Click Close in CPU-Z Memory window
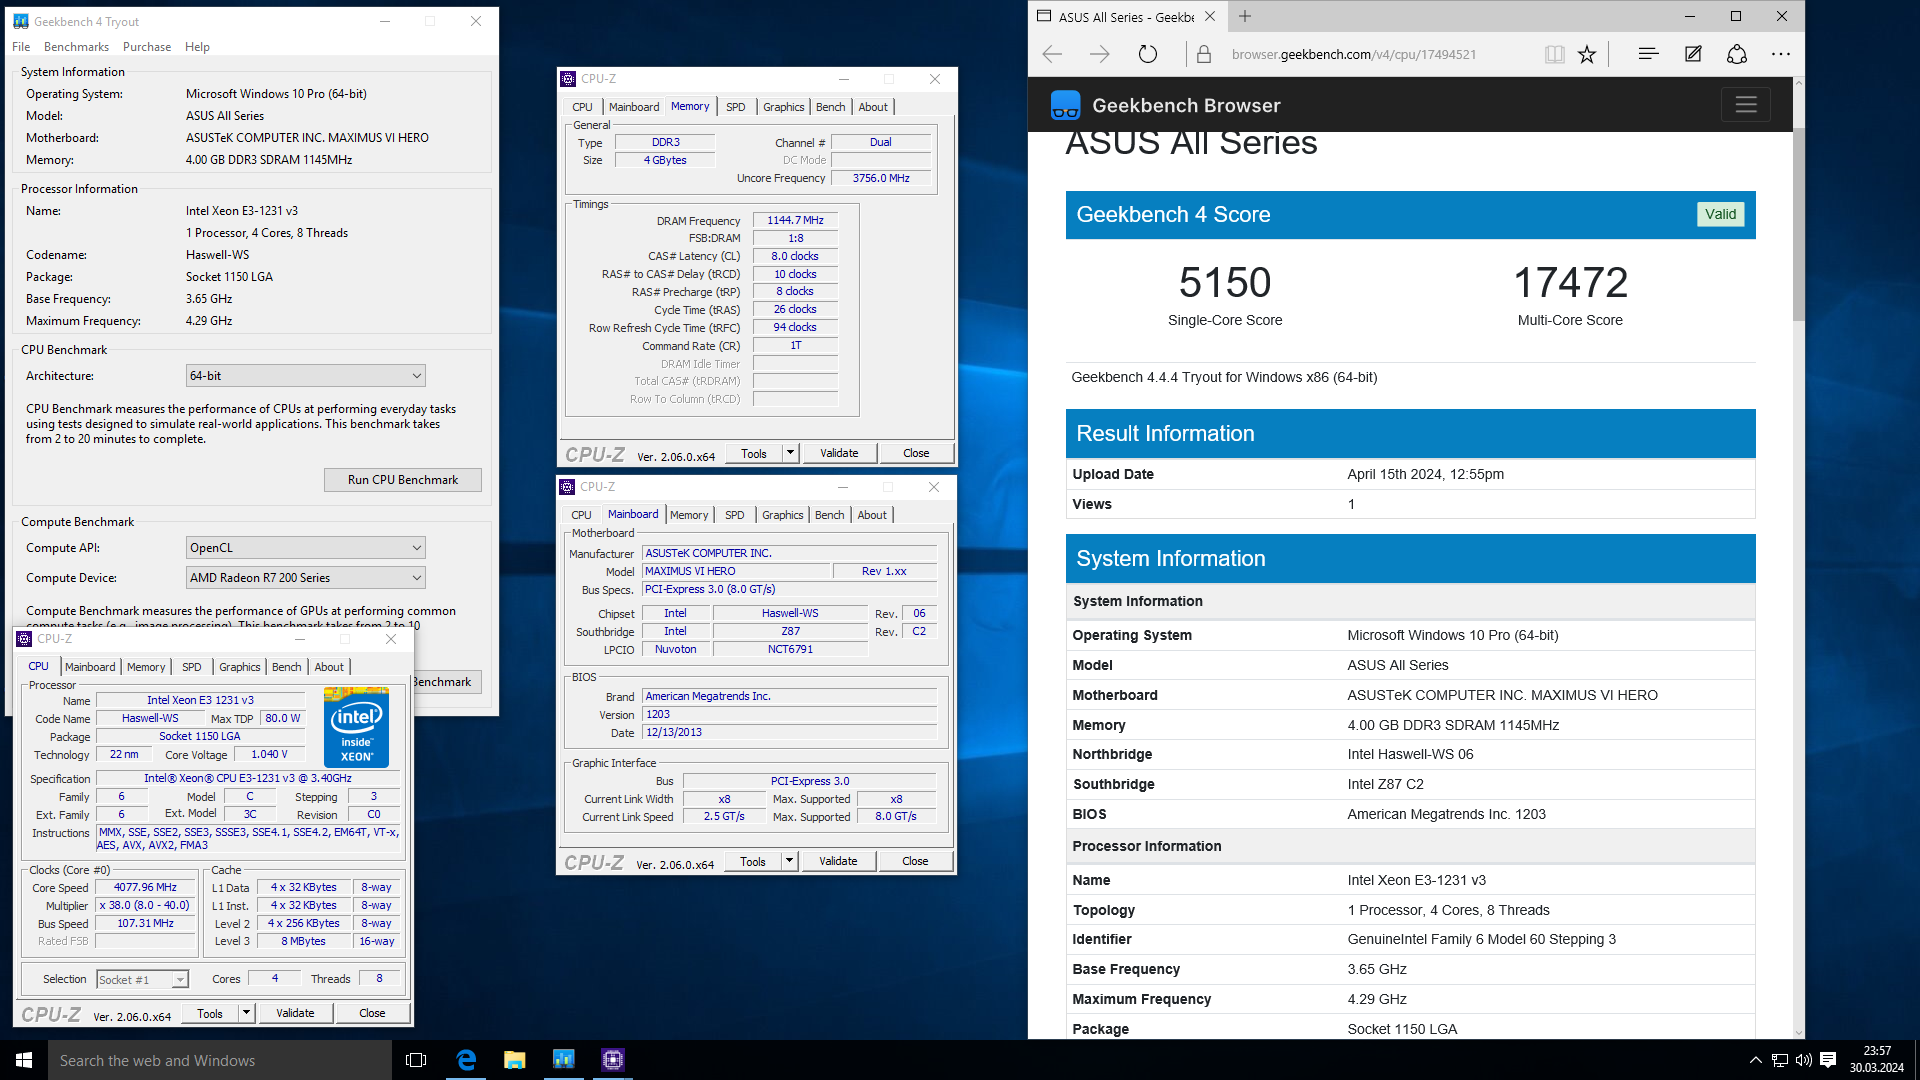 pos(916,453)
